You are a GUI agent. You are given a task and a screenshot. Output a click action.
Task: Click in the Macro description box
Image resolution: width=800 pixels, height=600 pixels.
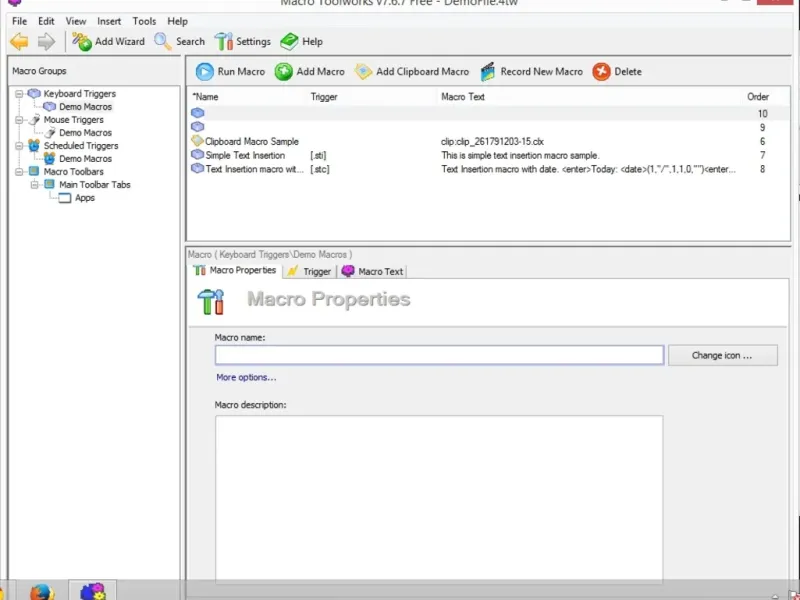tap(439, 499)
